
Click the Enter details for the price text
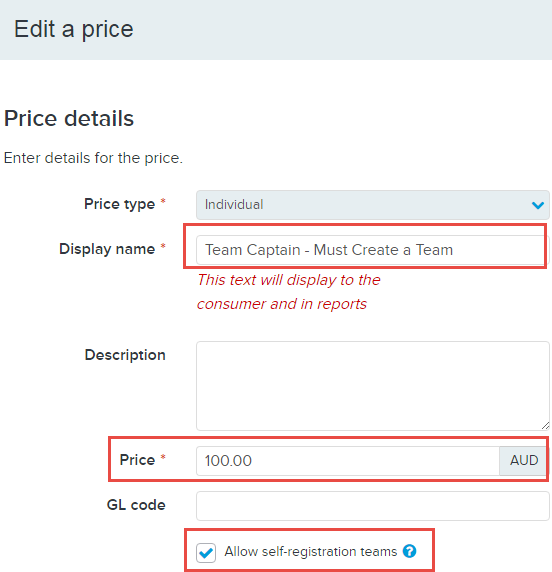tap(93, 158)
